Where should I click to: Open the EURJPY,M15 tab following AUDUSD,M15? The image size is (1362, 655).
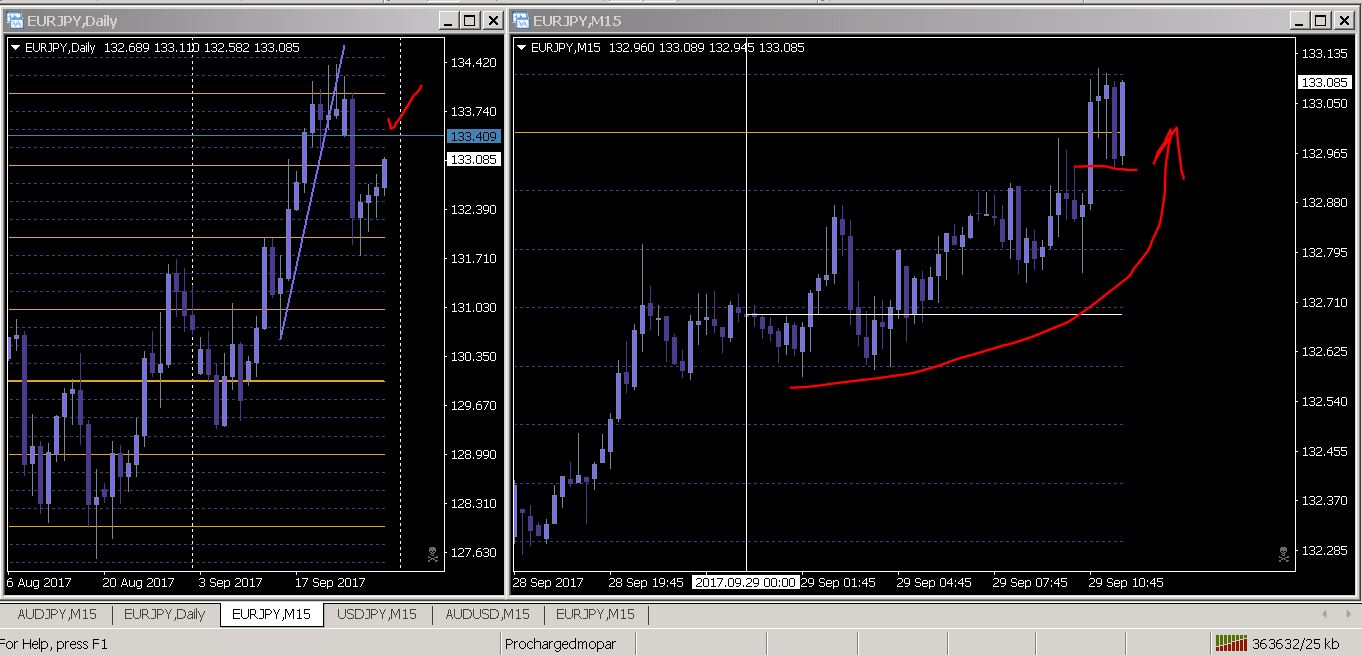tap(595, 614)
